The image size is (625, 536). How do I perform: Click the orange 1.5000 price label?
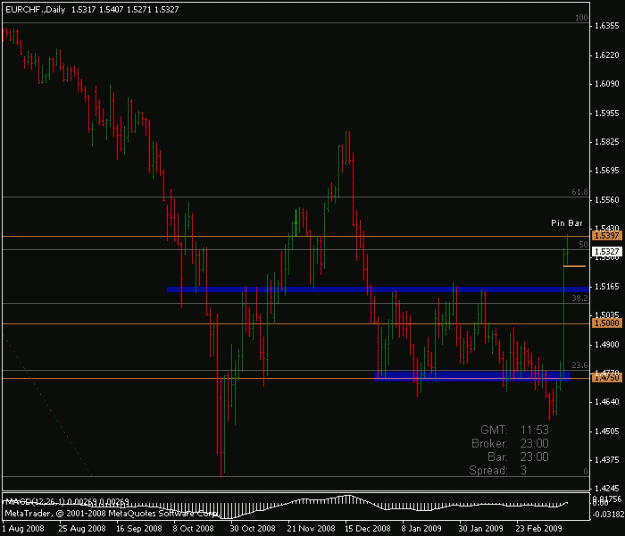(607, 323)
